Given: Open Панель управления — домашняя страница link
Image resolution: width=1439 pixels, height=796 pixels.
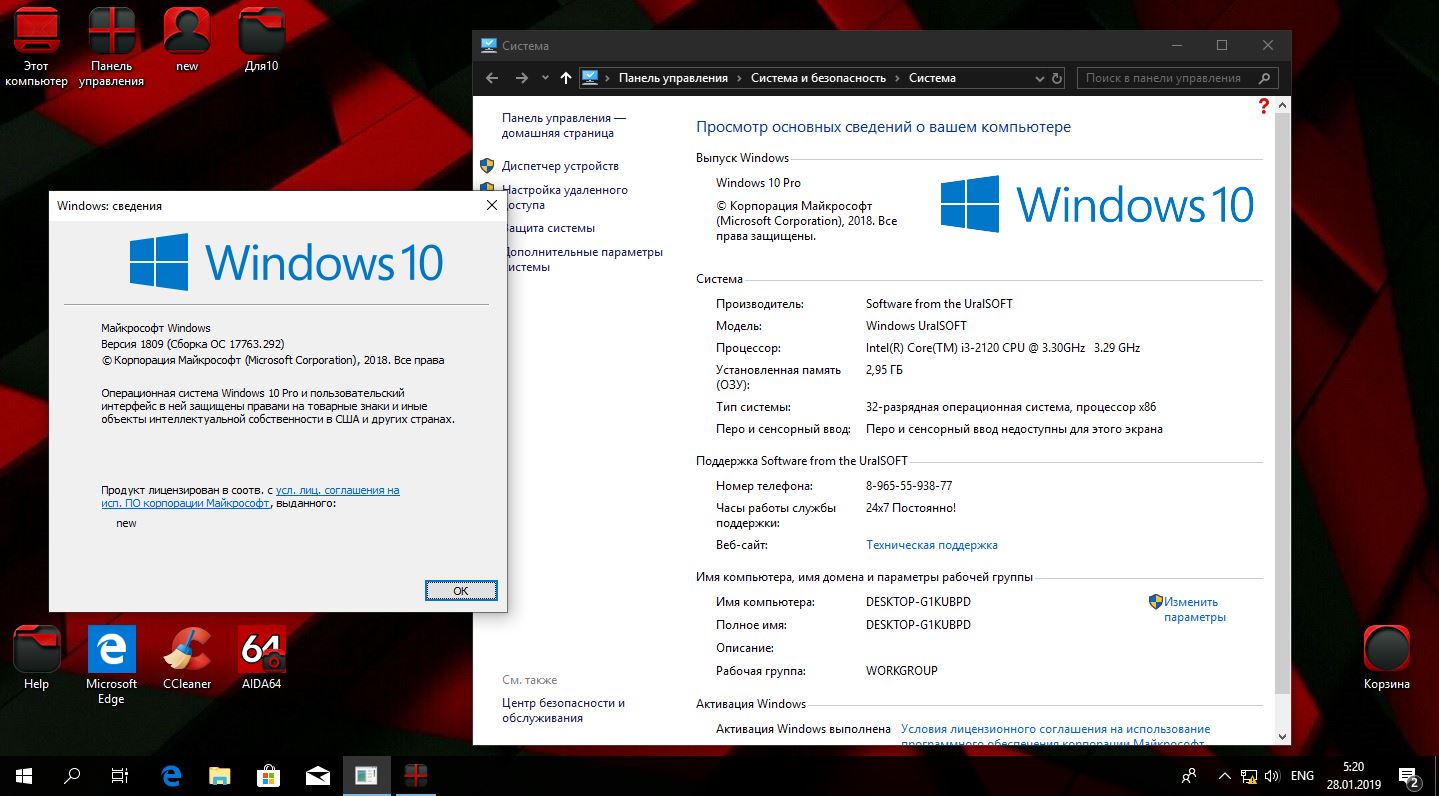Looking at the screenshot, I should [563, 125].
